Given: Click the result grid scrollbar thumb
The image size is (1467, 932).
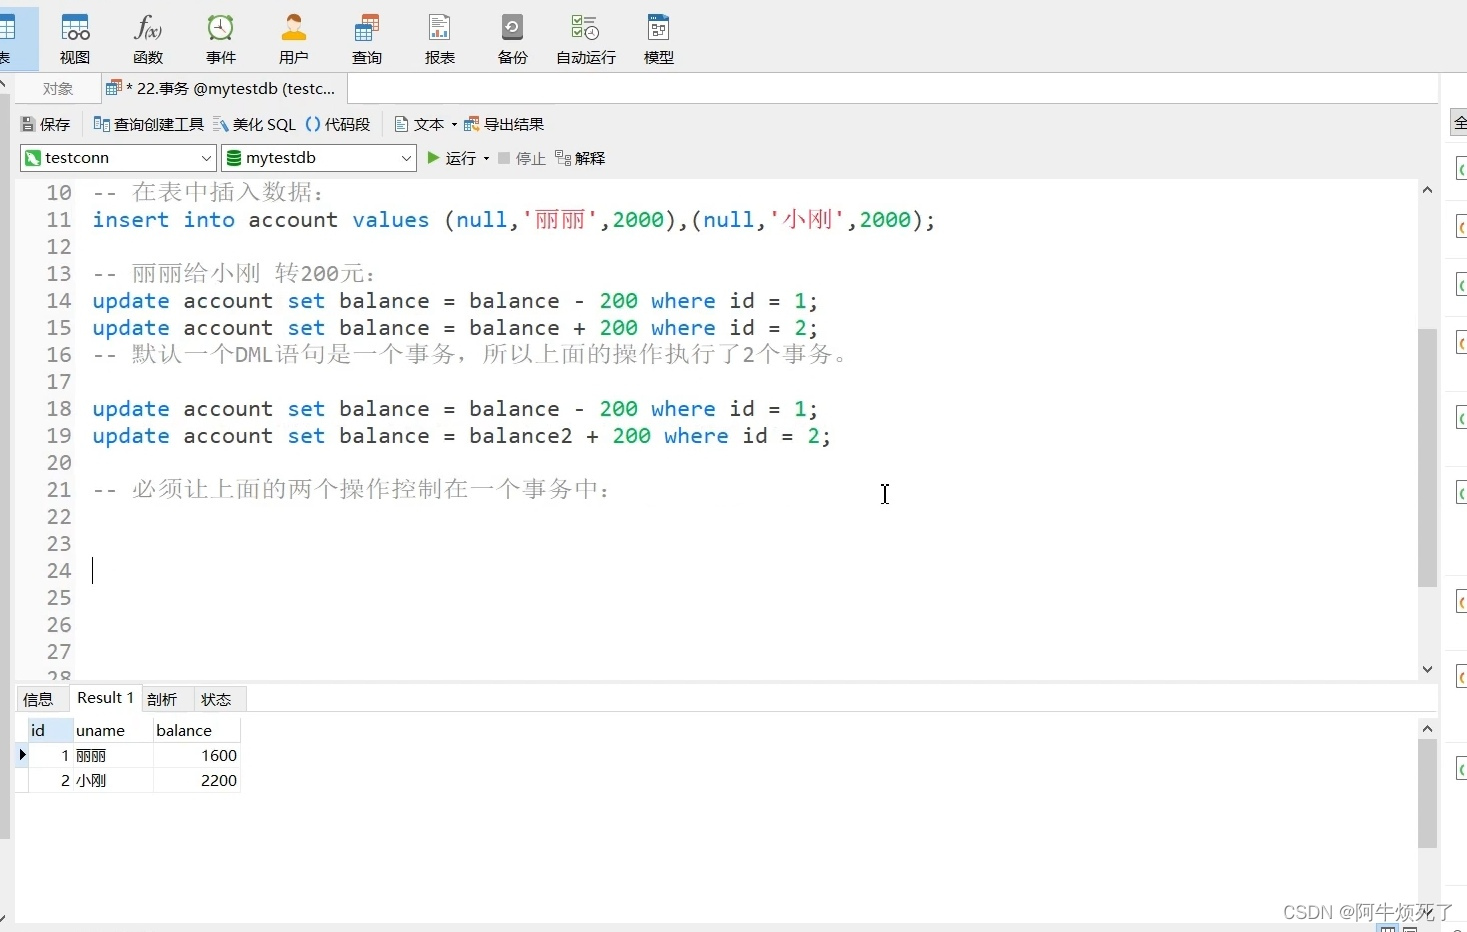Looking at the screenshot, I should 1427,794.
